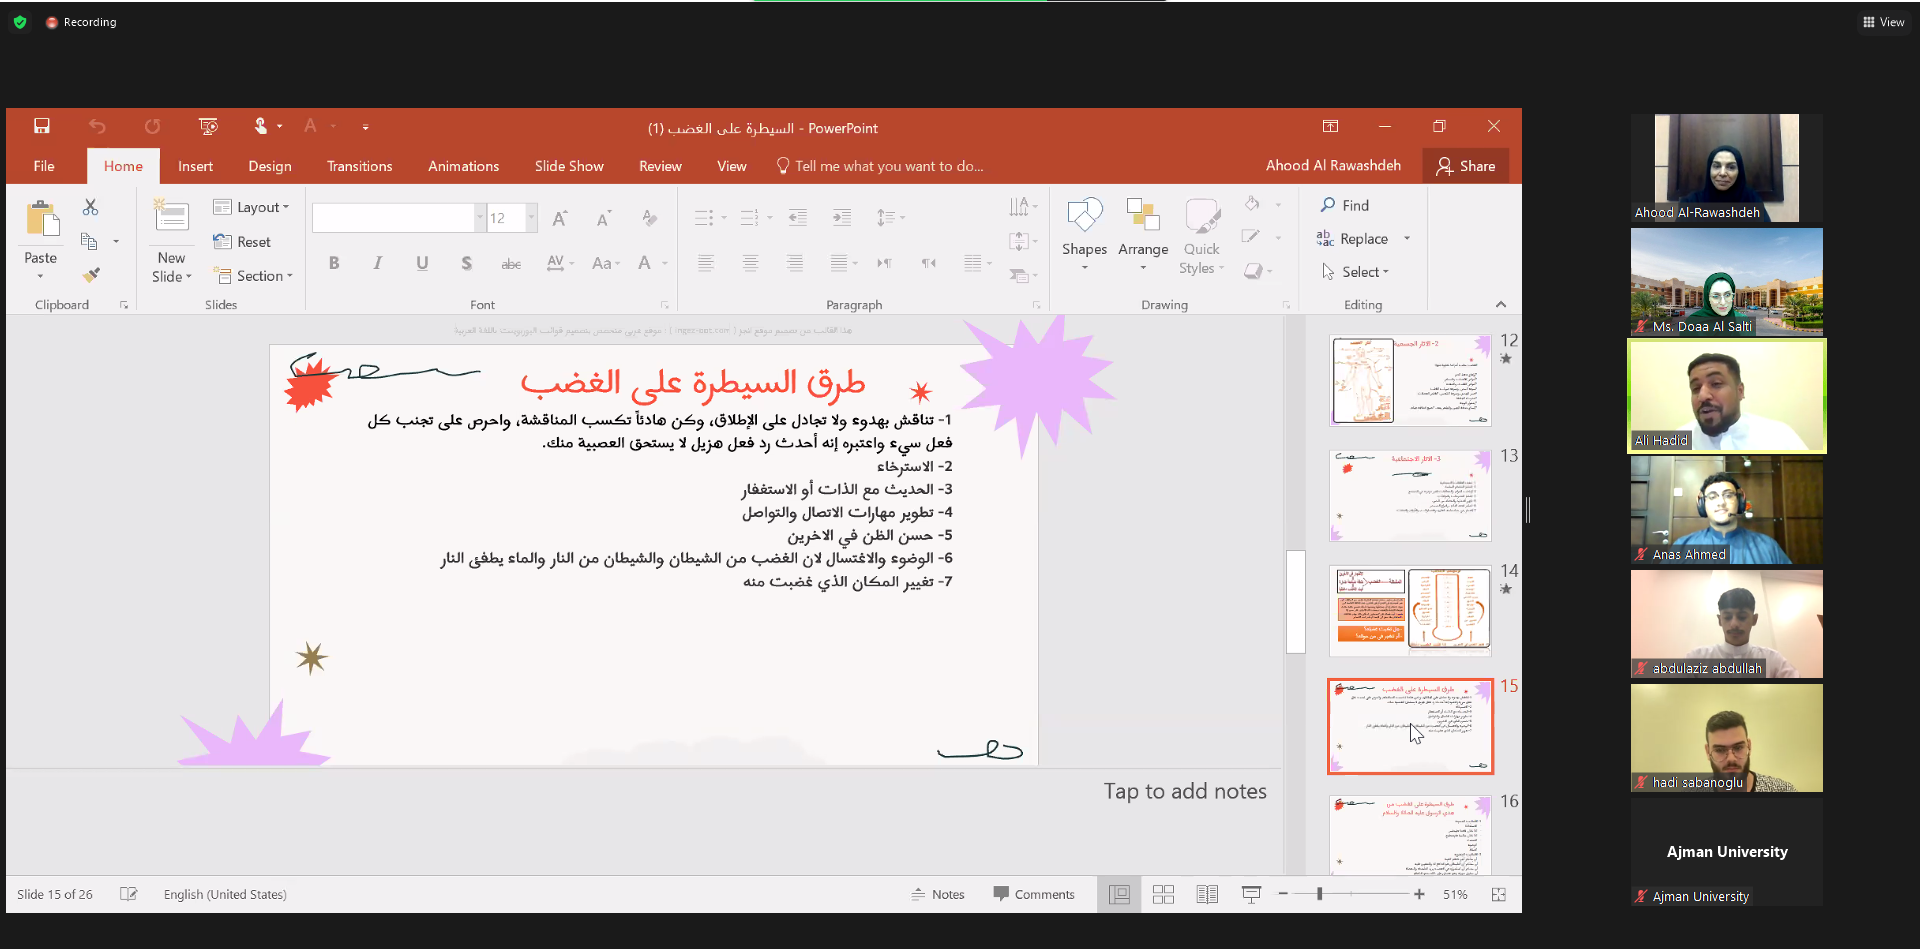The image size is (1920, 949).
Task: Open the Transitions ribbon tab
Action: click(x=359, y=166)
